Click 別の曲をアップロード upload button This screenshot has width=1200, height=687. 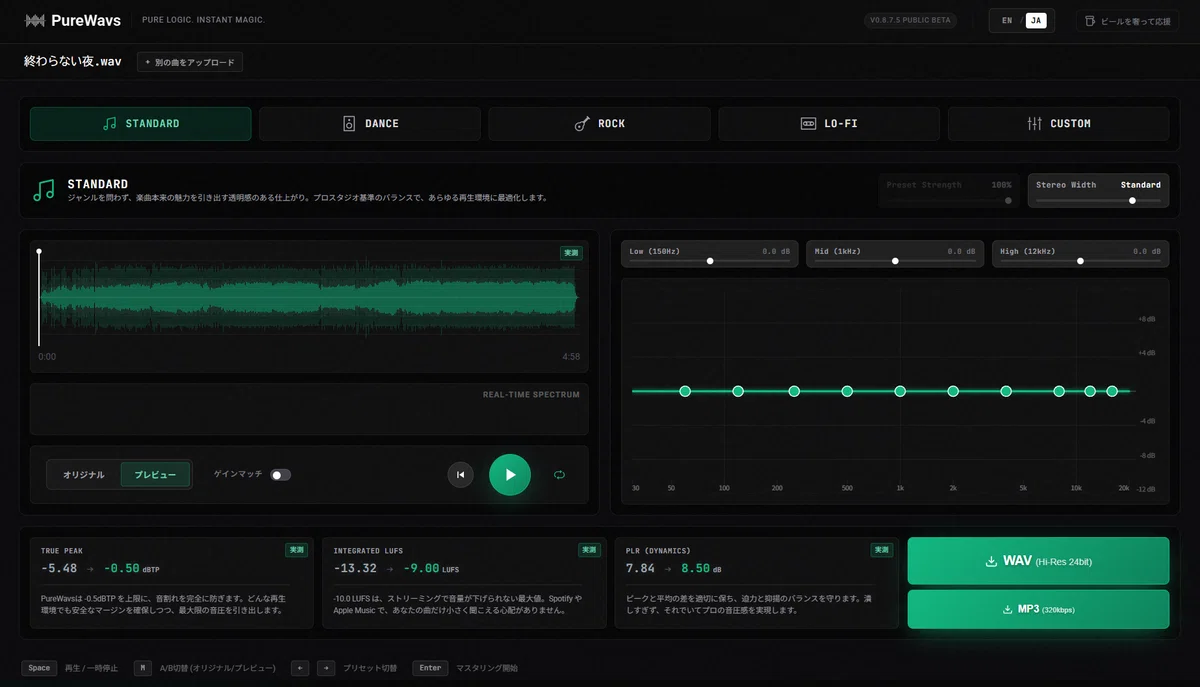click(190, 62)
